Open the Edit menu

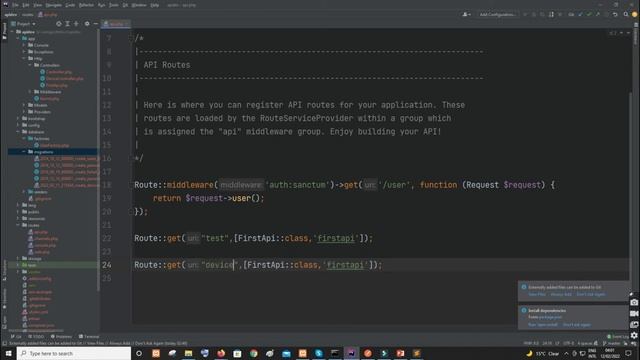click(x=26, y=5)
